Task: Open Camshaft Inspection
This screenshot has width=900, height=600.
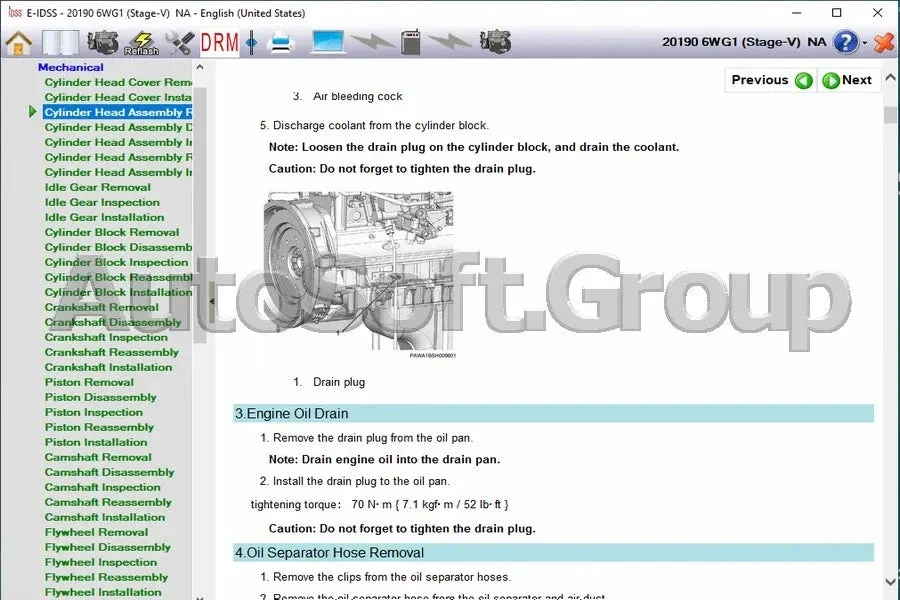Action: click(x=103, y=487)
